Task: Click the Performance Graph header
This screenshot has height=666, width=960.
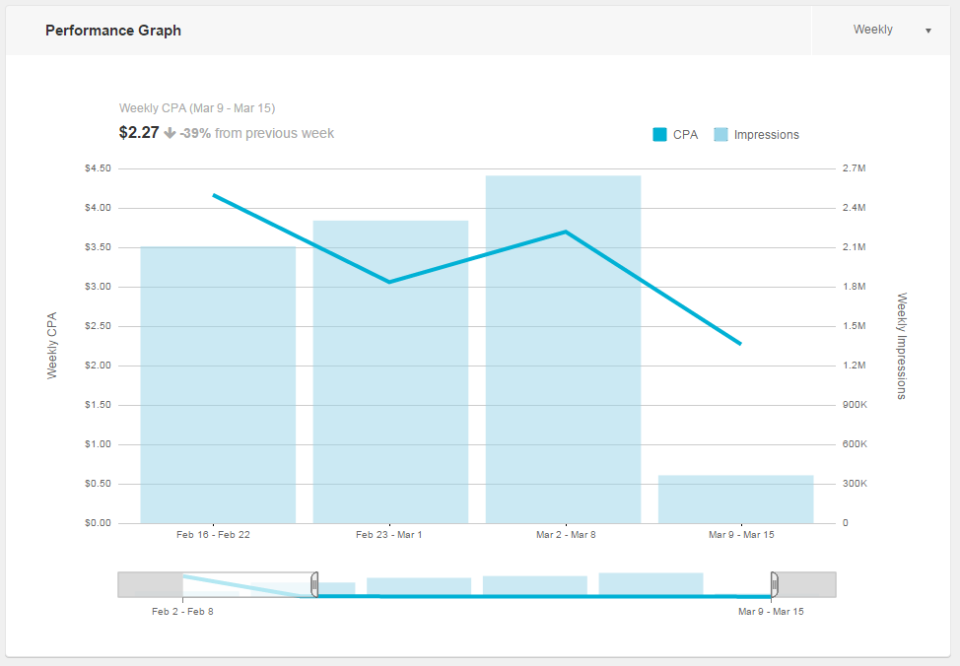Action: (x=113, y=30)
